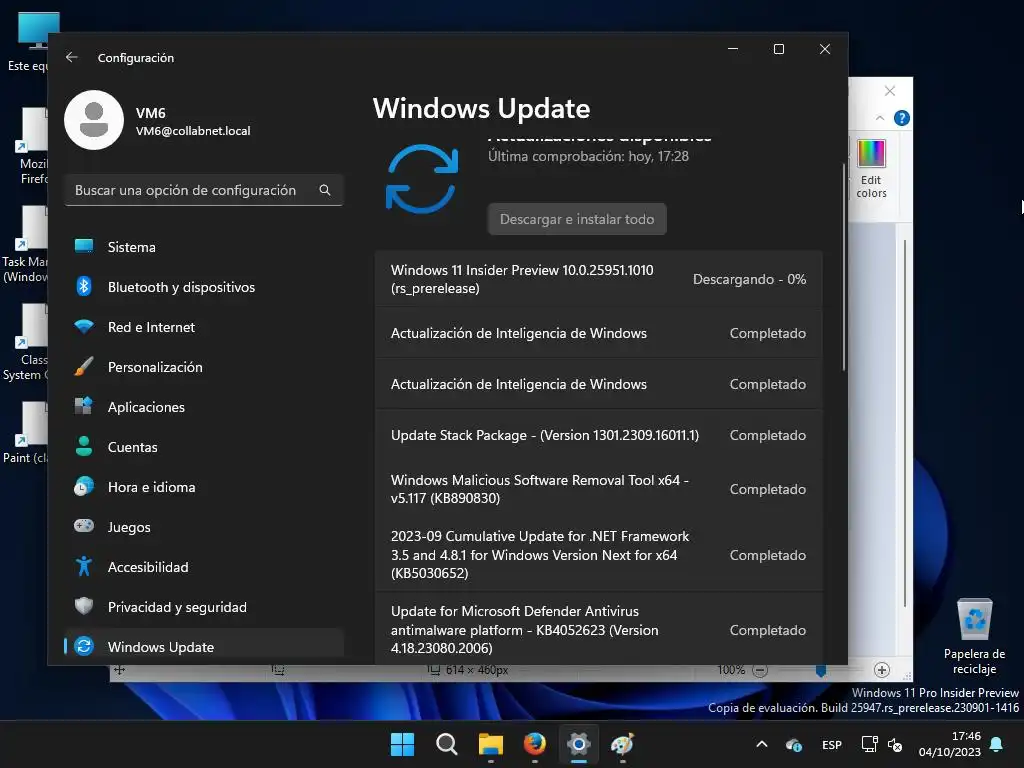This screenshot has height=768, width=1024.
Task: Click Descargando - 0% status text
Action: click(749, 279)
